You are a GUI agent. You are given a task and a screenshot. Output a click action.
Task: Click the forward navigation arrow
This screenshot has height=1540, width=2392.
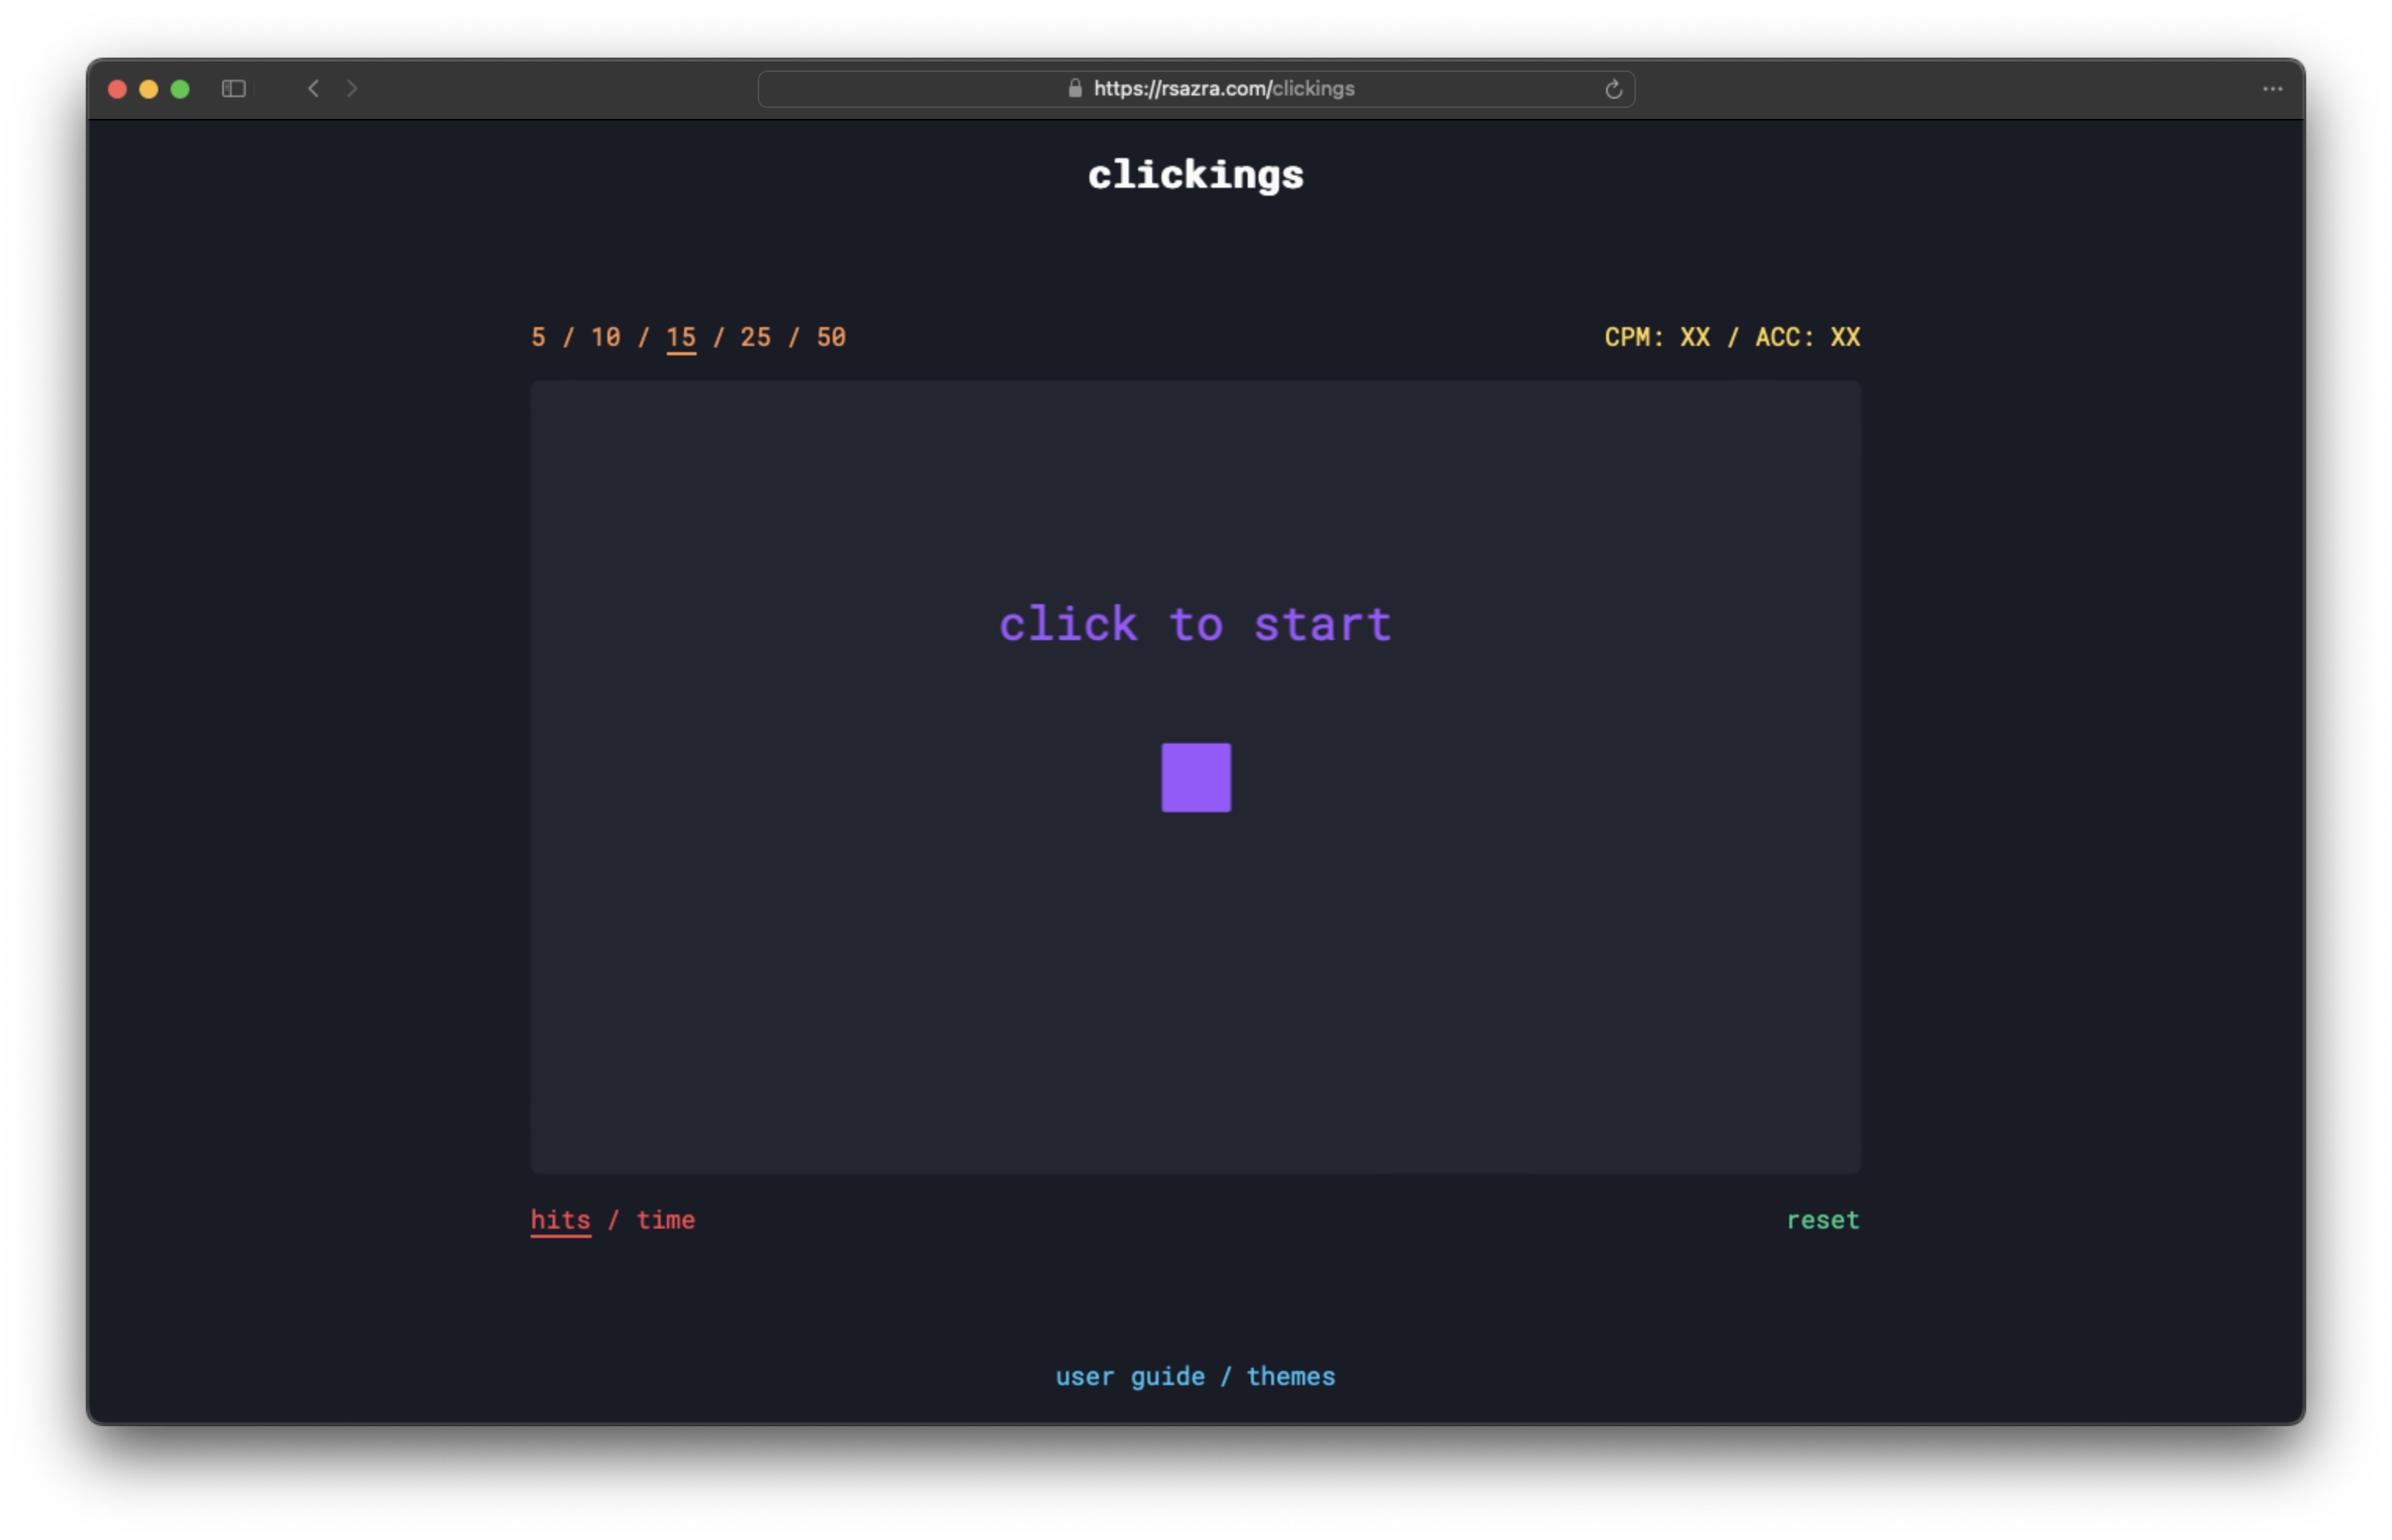coord(352,89)
